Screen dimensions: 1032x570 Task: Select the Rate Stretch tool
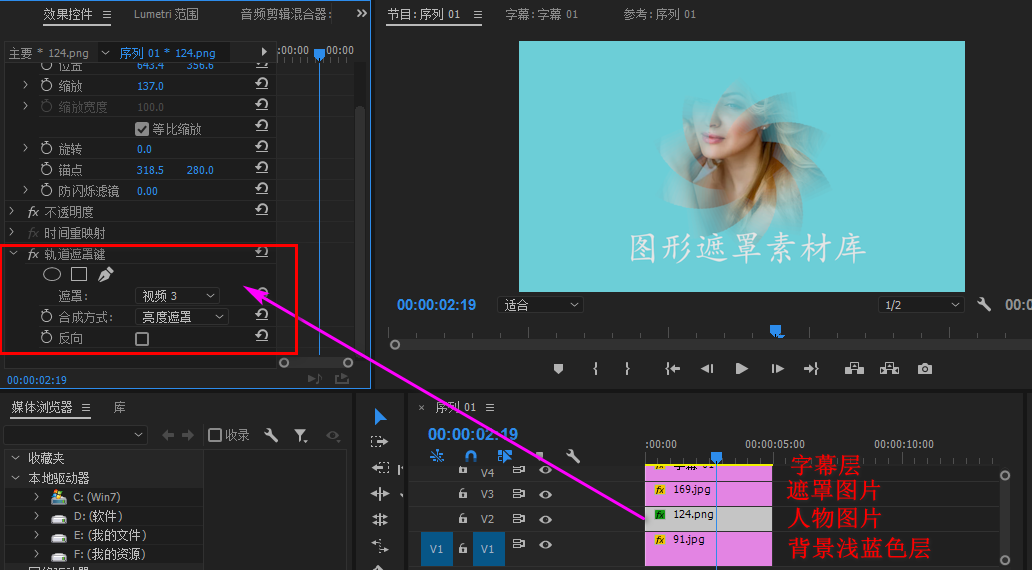pos(380,519)
